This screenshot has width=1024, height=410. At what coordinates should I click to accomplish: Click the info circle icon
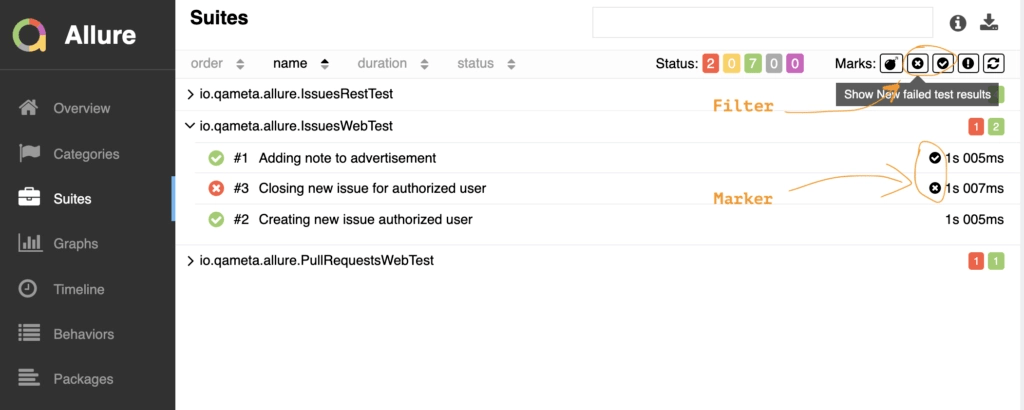[958, 22]
